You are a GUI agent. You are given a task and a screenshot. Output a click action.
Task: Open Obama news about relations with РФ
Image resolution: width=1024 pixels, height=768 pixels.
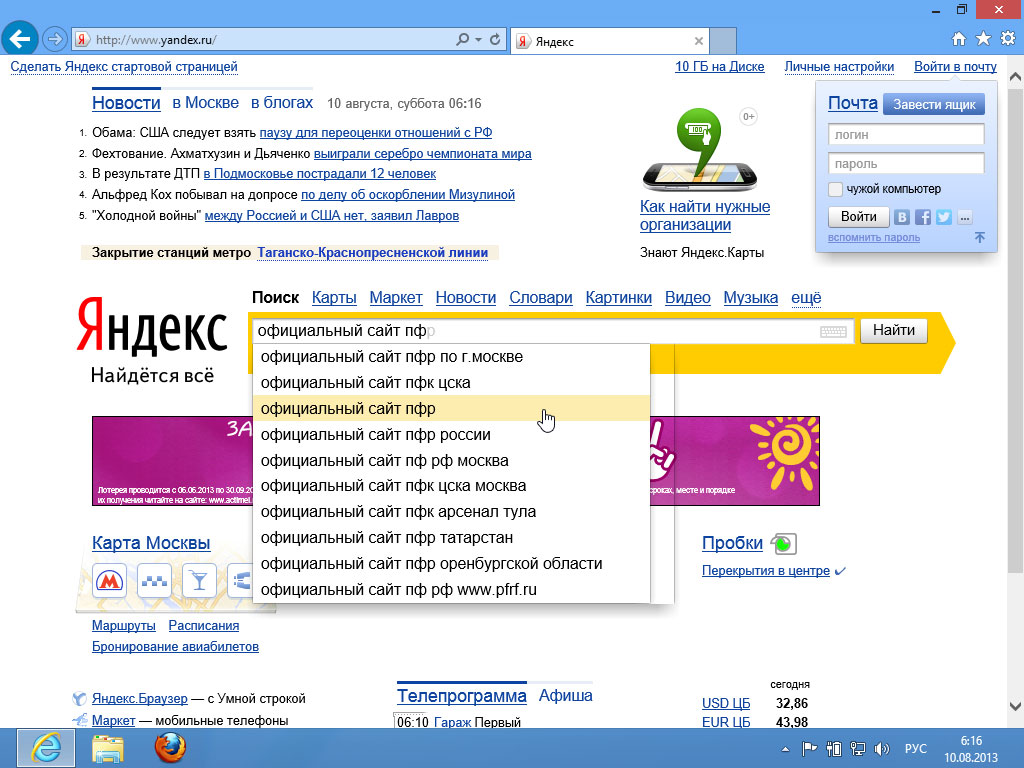pyautogui.click(x=376, y=133)
